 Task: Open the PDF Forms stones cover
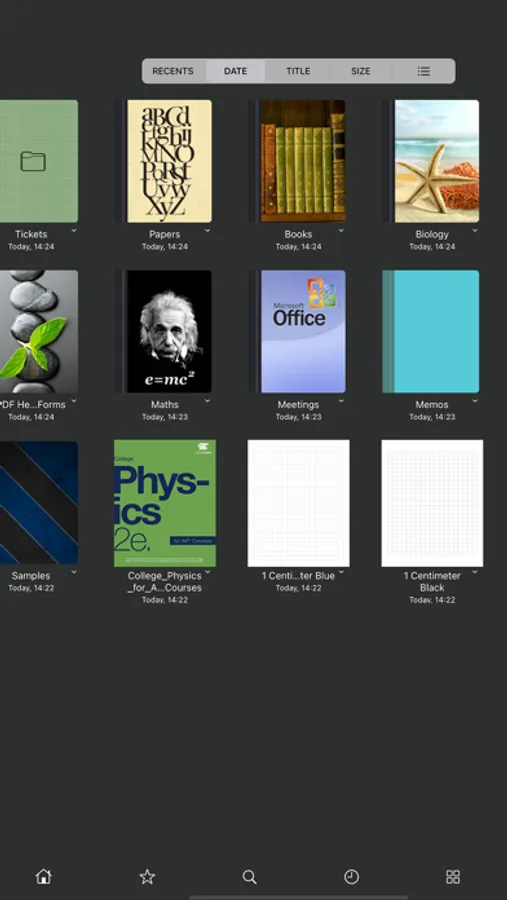point(38,332)
